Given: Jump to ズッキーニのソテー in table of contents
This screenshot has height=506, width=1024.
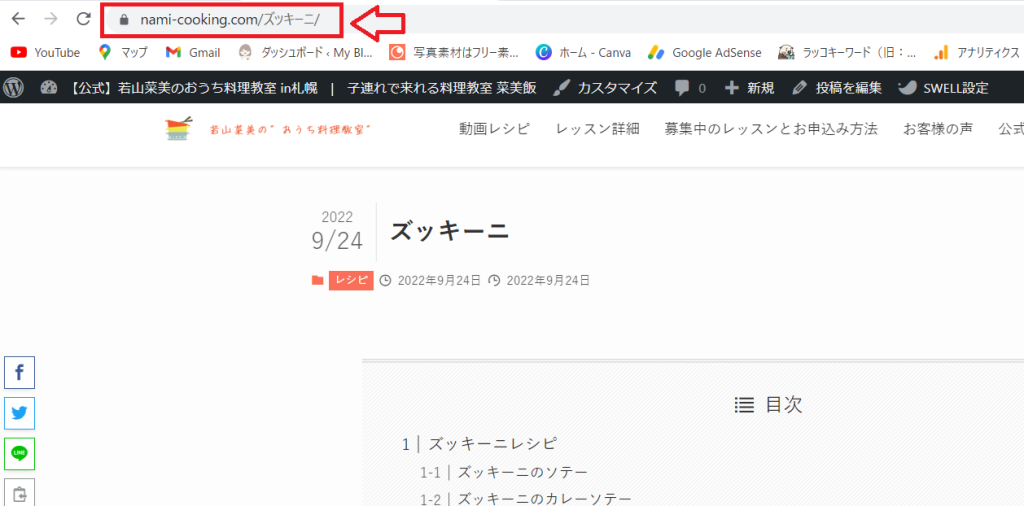Looking at the screenshot, I should [522, 472].
